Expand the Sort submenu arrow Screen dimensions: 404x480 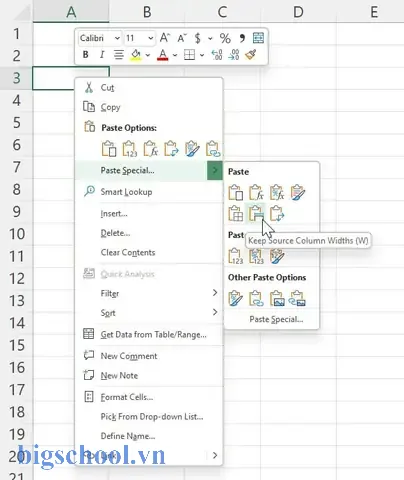click(x=215, y=312)
